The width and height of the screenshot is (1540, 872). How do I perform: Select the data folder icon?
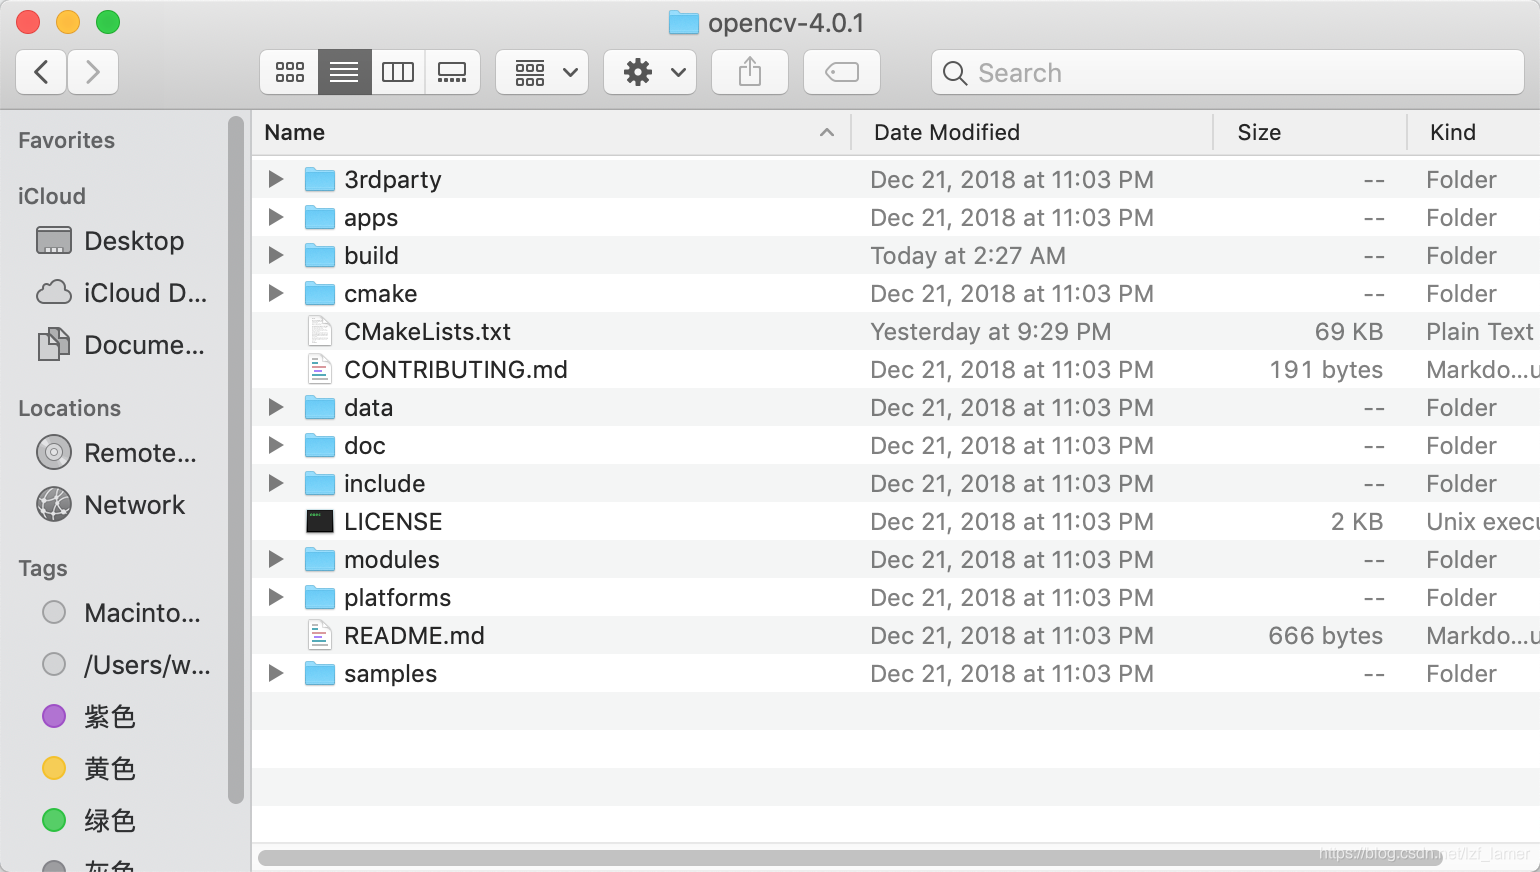coord(320,407)
